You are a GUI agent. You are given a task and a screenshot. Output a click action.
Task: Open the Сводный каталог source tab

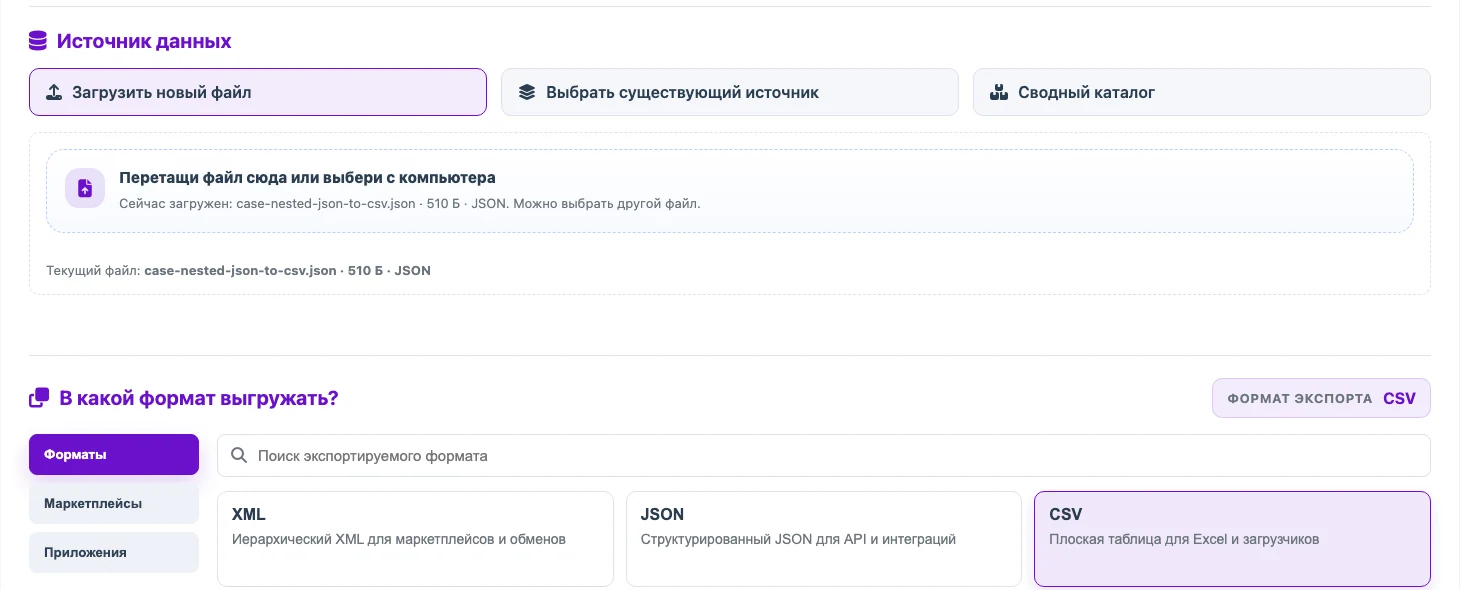pos(1202,92)
